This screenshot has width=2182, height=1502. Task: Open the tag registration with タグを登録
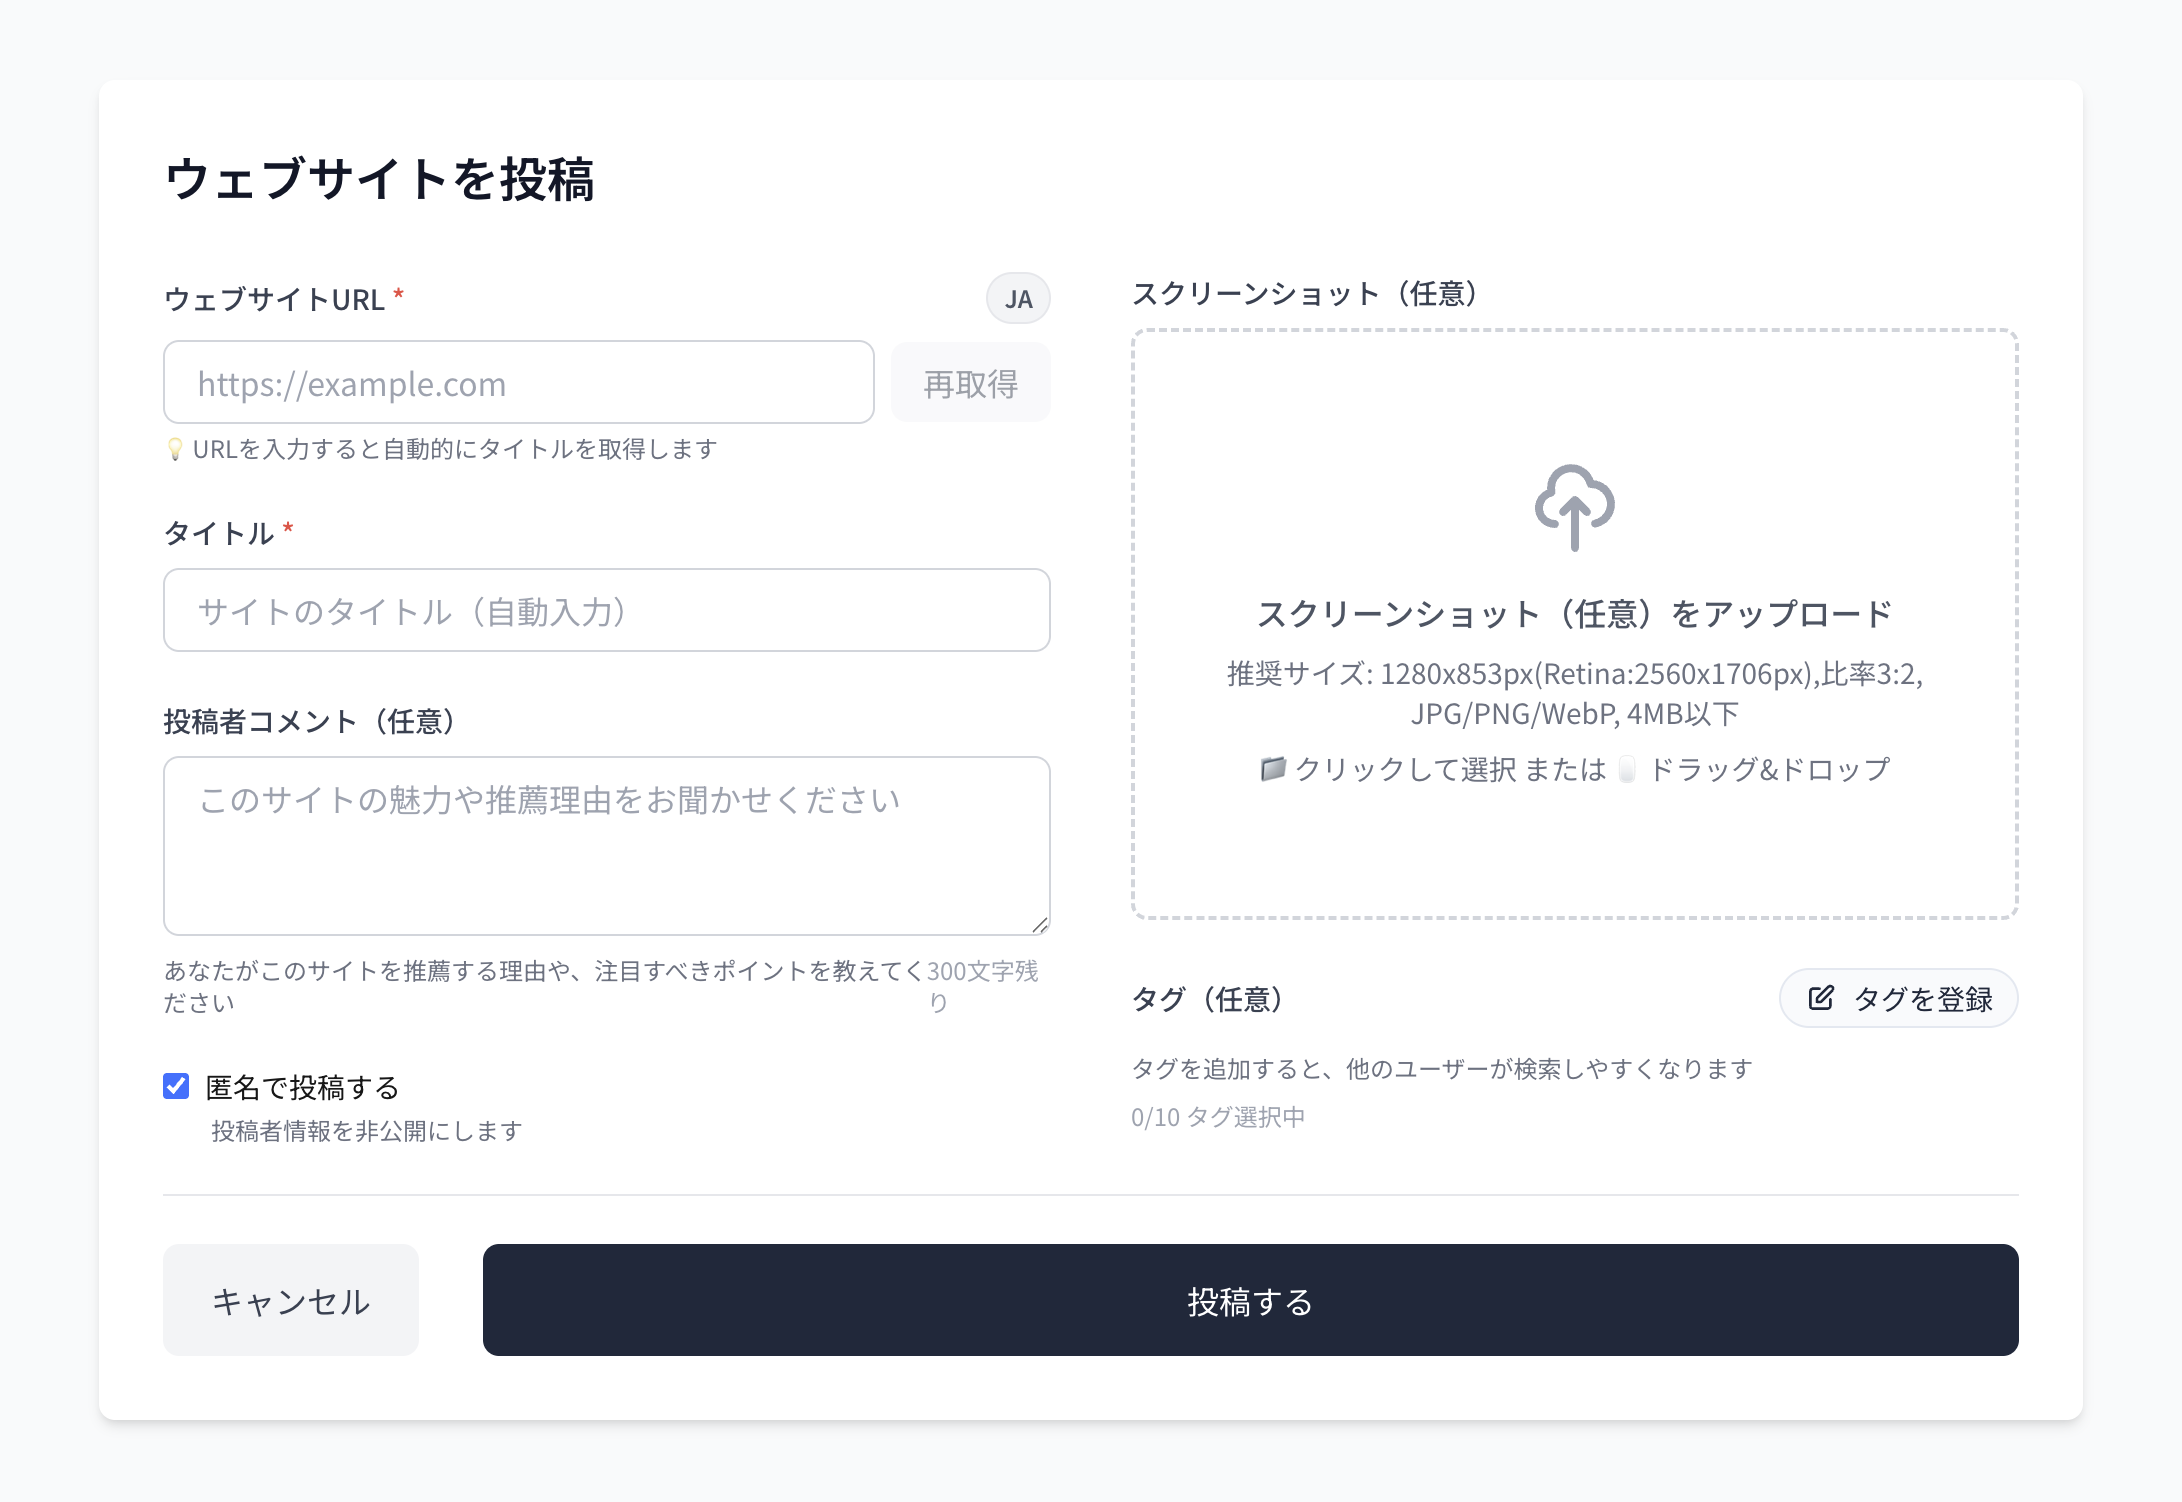(x=1898, y=997)
